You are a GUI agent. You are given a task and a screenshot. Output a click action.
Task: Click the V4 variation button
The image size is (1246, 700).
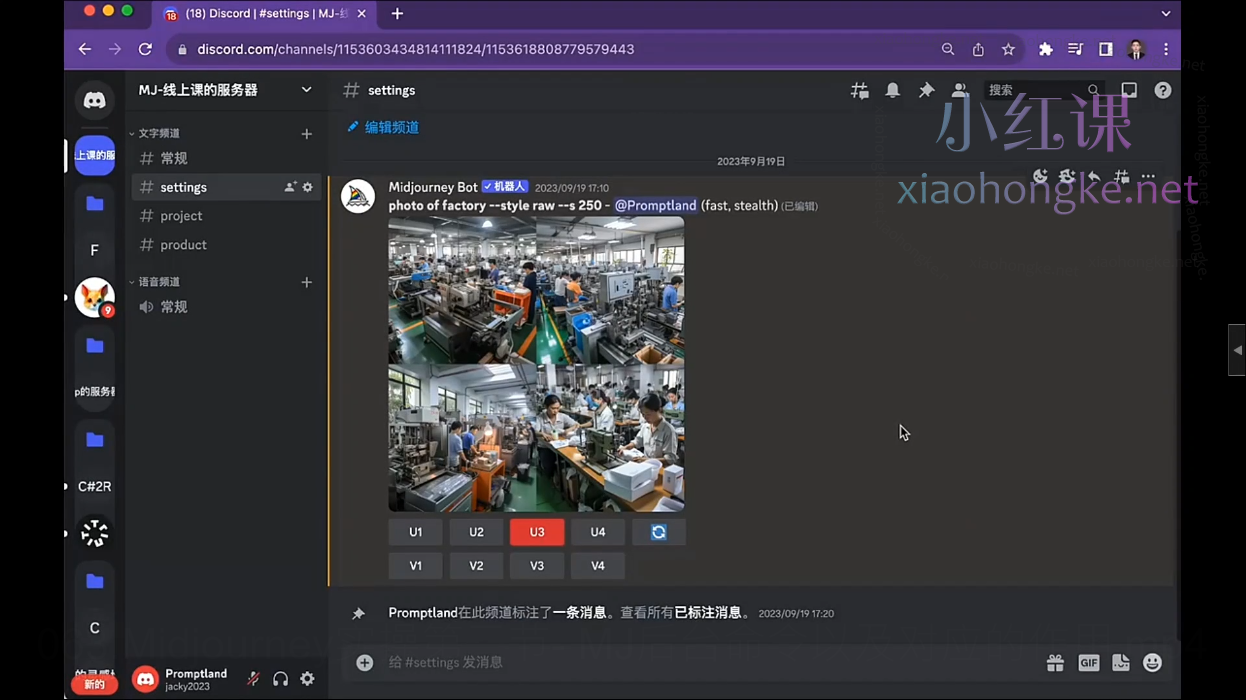tap(598, 566)
